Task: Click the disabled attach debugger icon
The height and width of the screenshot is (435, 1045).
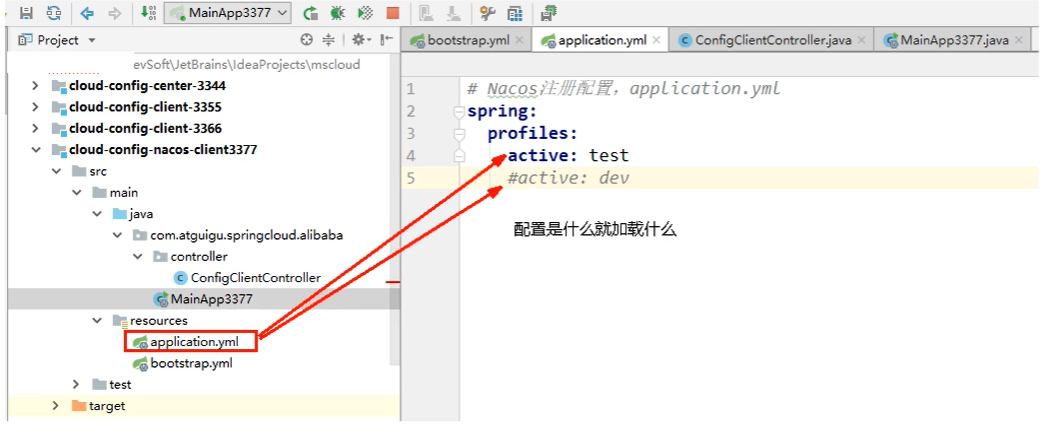Action: [x=427, y=12]
